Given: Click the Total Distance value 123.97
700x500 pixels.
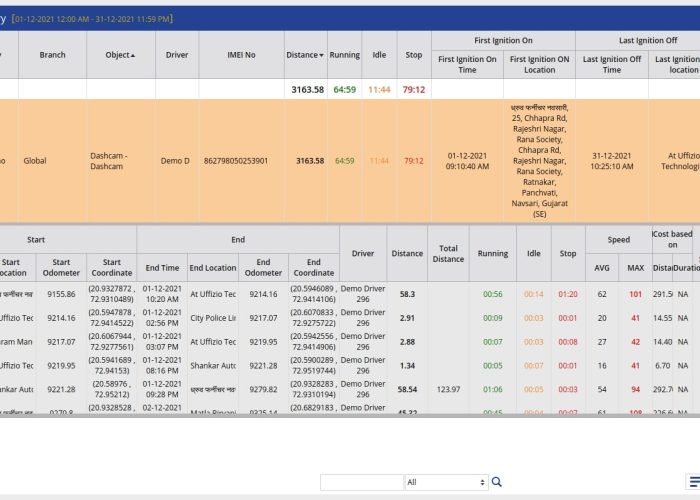Looking at the screenshot, I should (x=448, y=389).
